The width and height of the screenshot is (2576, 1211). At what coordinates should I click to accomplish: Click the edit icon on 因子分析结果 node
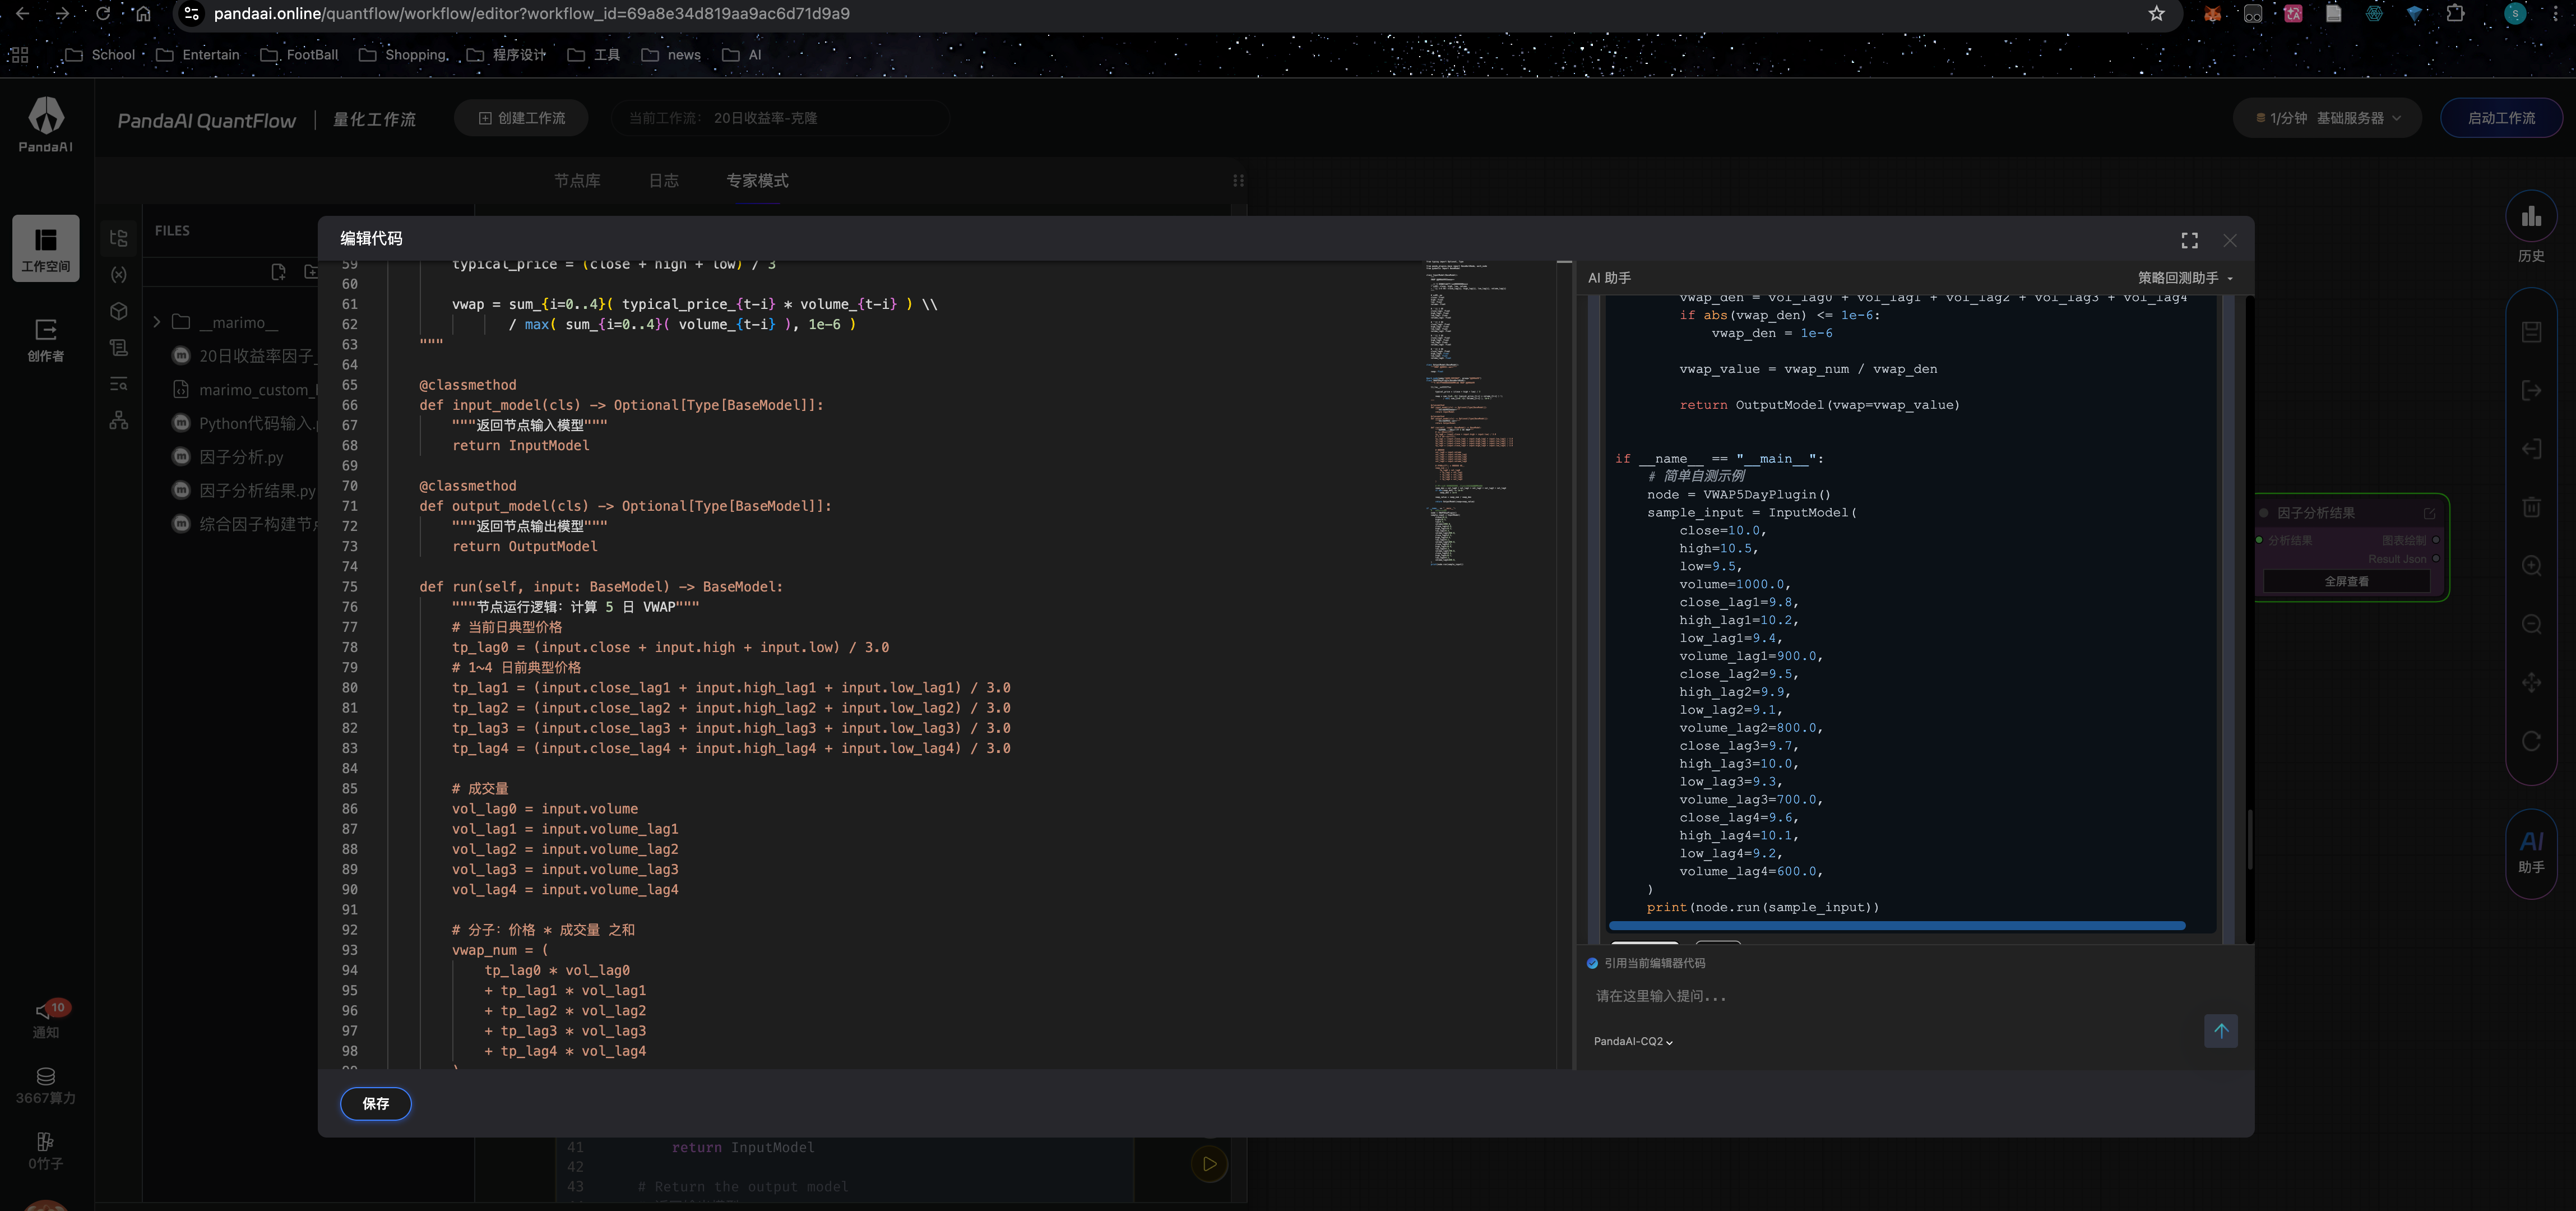coord(2429,513)
